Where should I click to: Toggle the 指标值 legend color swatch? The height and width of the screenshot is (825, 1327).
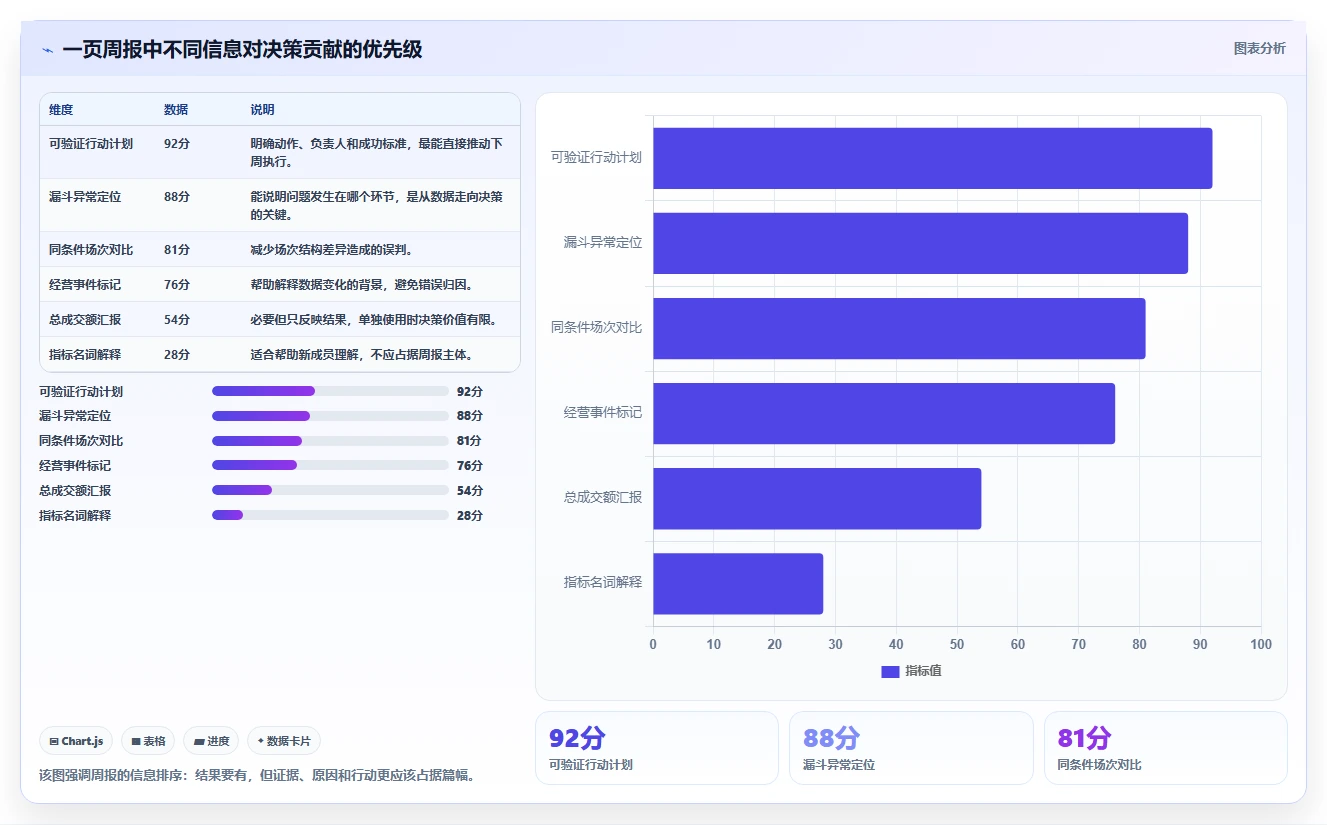pyautogui.click(x=890, y=671)
